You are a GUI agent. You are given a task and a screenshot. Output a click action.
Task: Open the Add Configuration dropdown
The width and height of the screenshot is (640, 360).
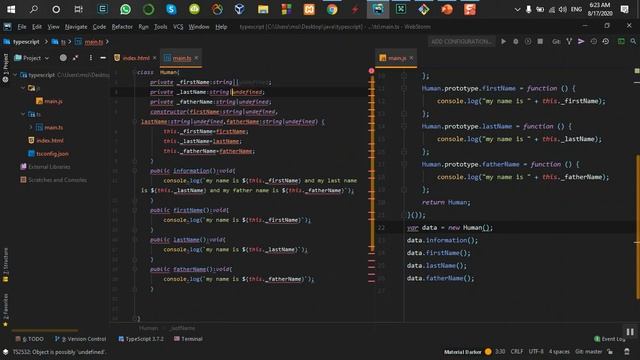[x=461, y=41]
